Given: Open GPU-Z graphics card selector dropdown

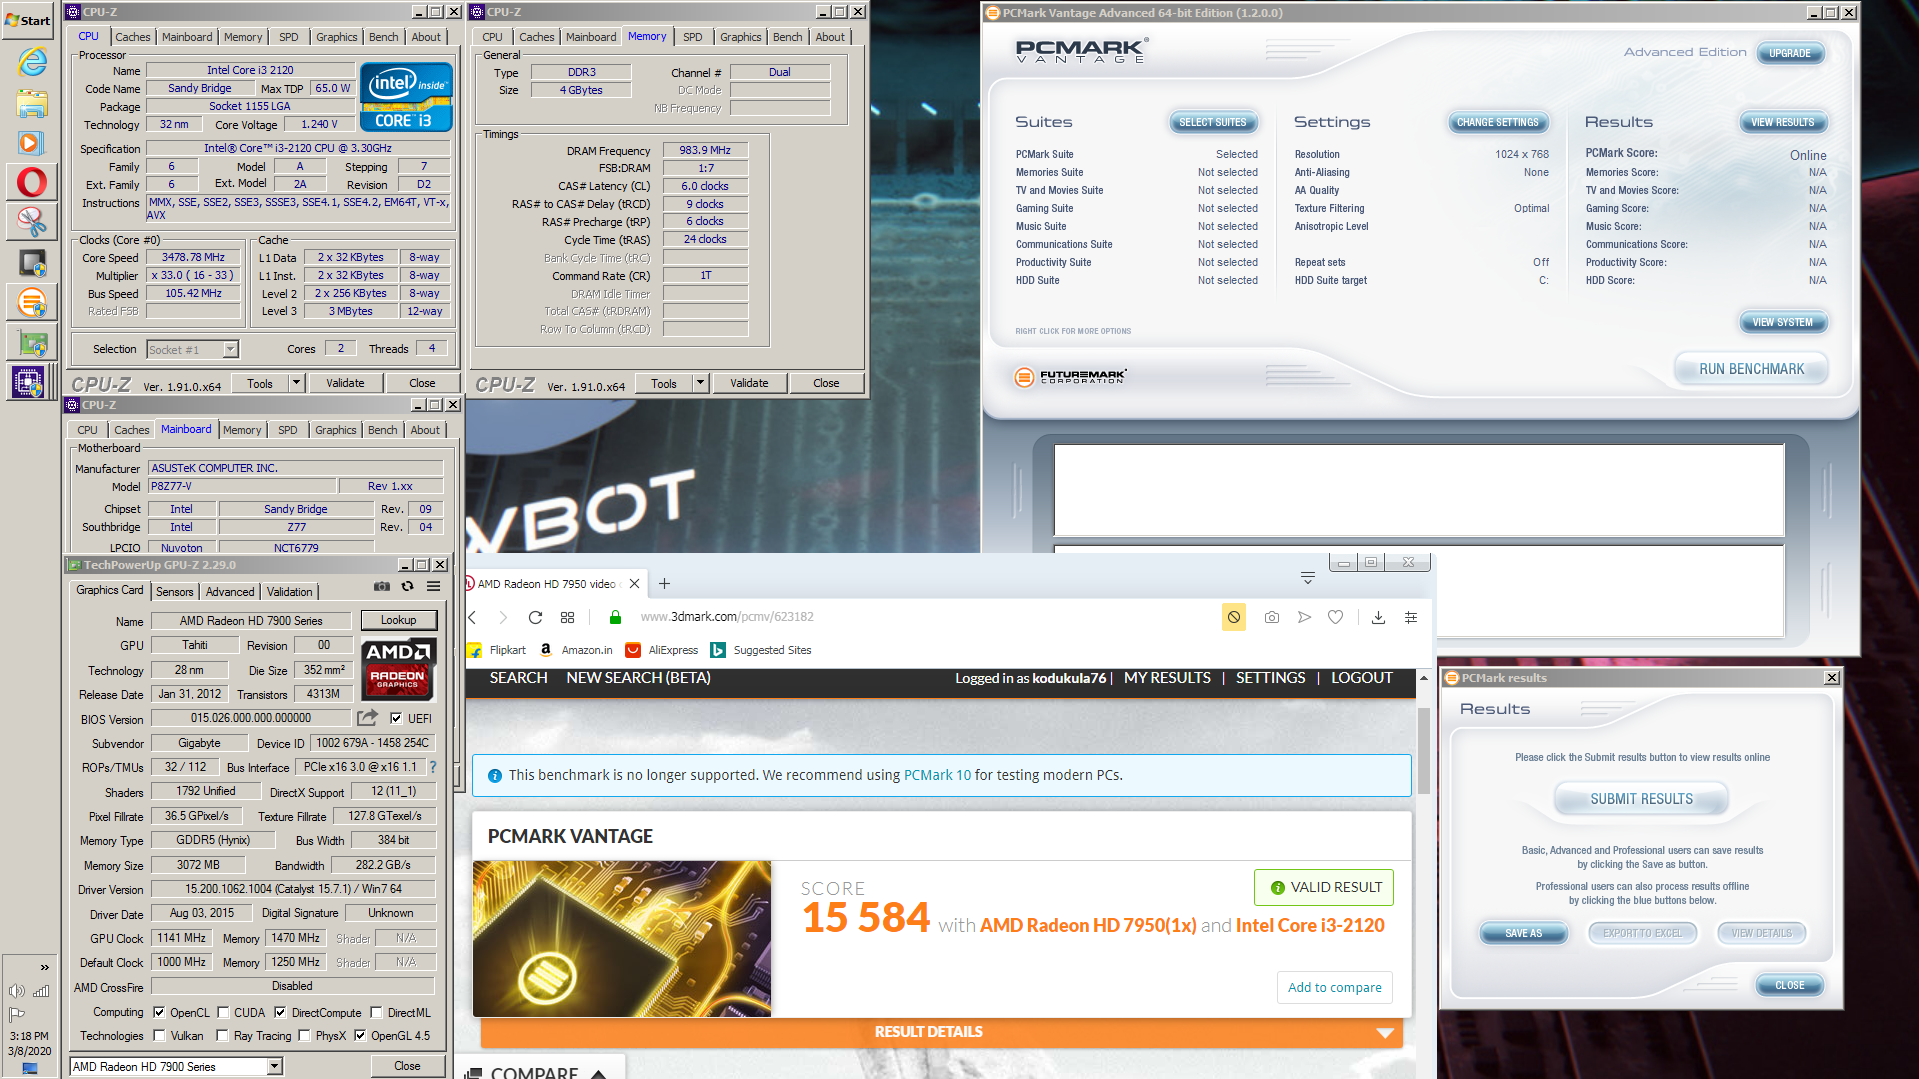Looking at the screenshot, I should tap(274, 1067).
